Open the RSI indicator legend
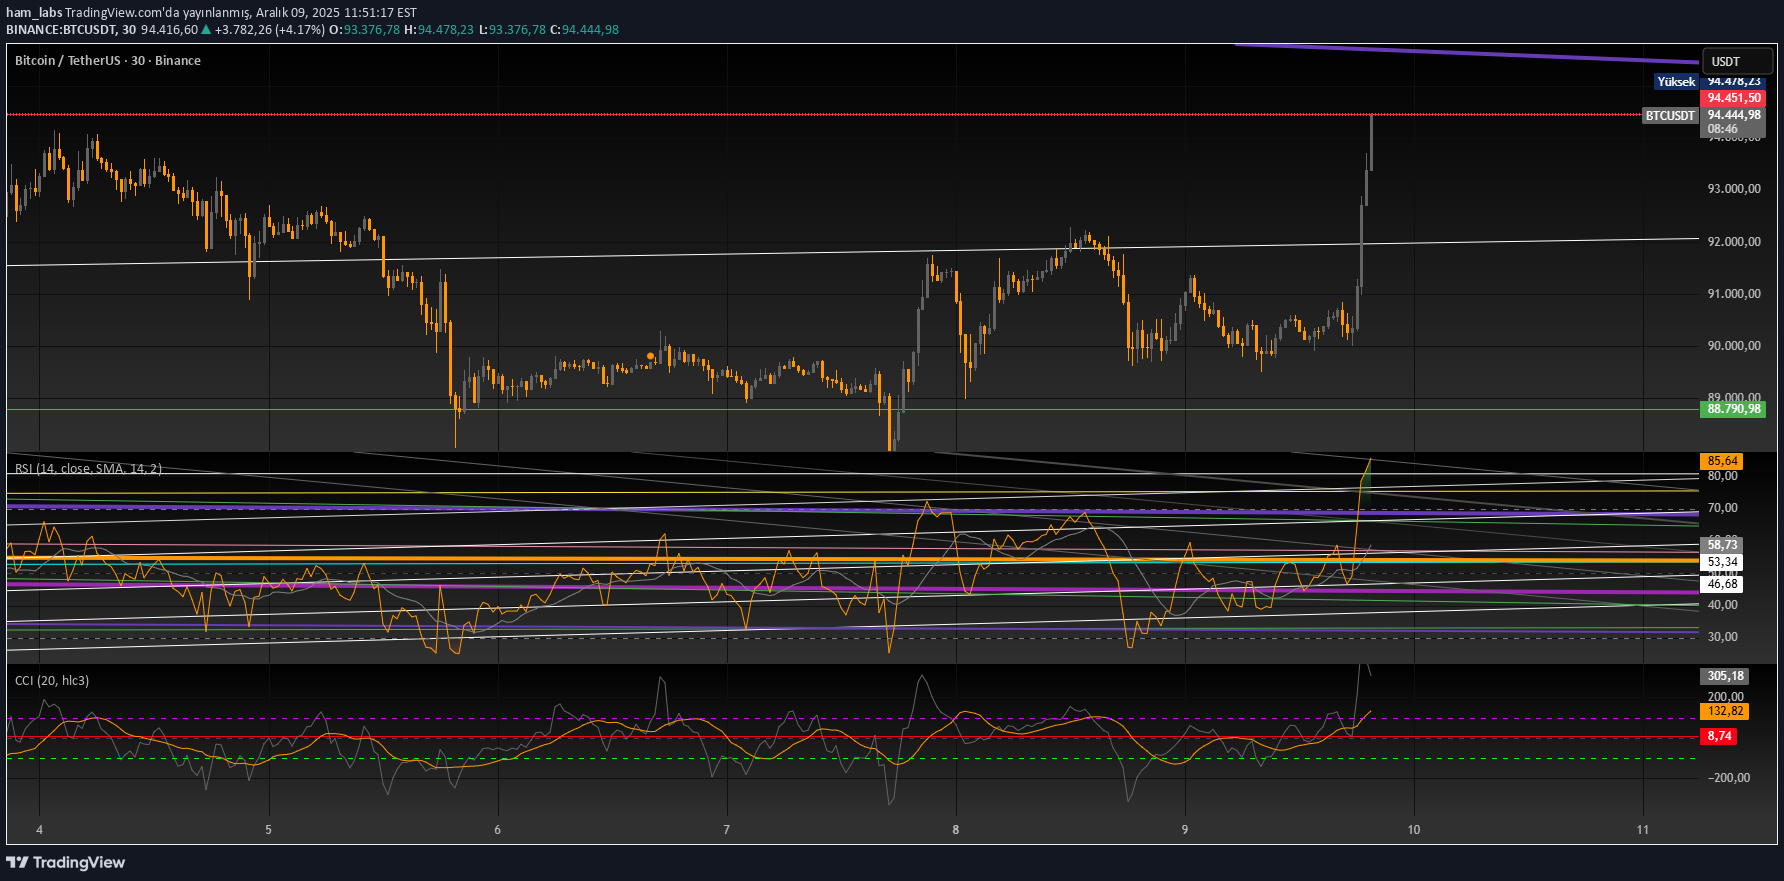The image size is (1784, 881). pyautogui.click(x=88, y=468)
